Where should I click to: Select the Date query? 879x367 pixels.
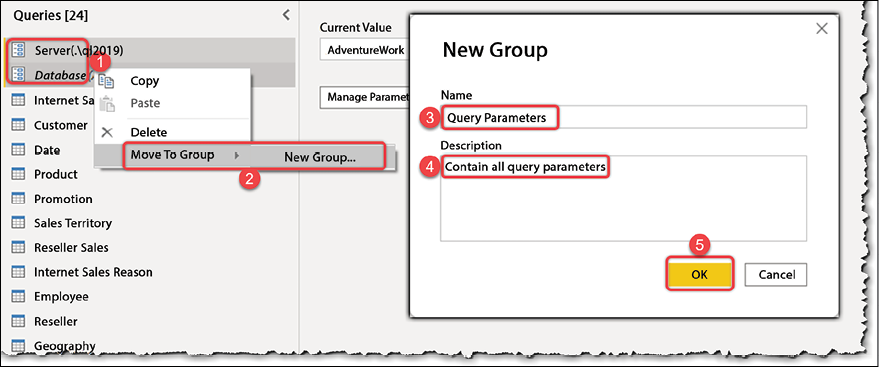(47, 150)
